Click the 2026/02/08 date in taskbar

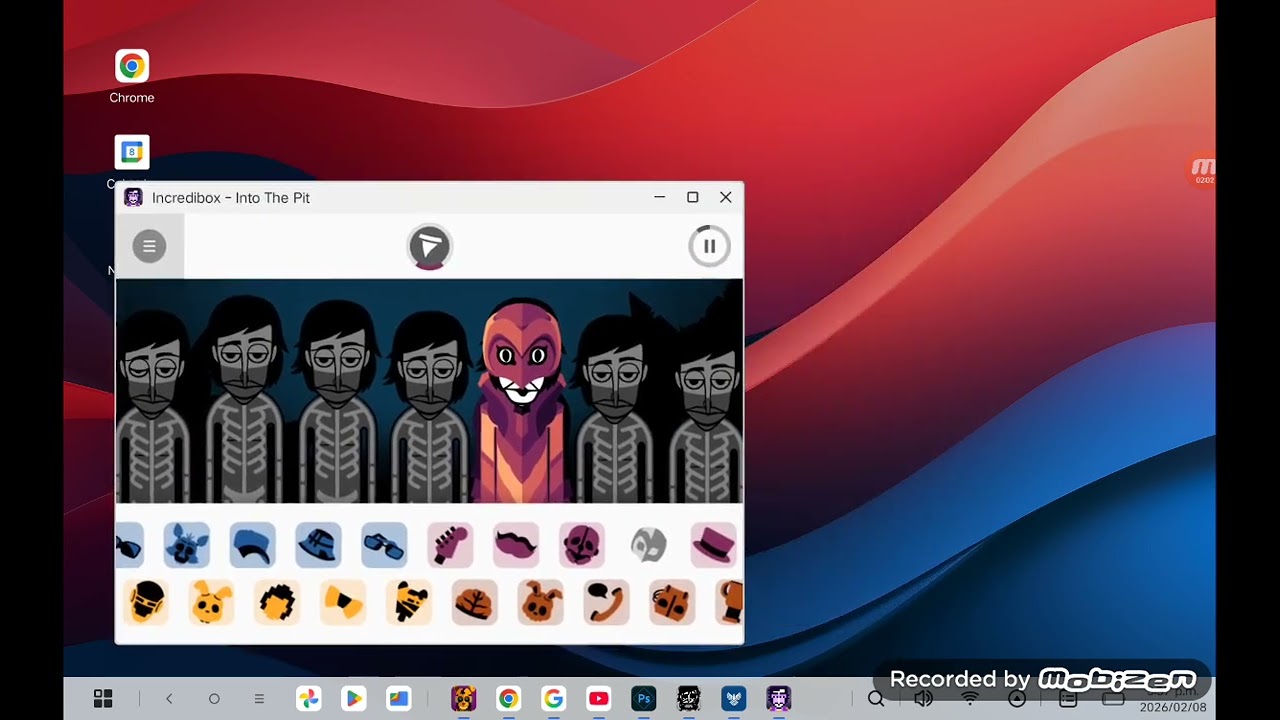click(1173, 708)
